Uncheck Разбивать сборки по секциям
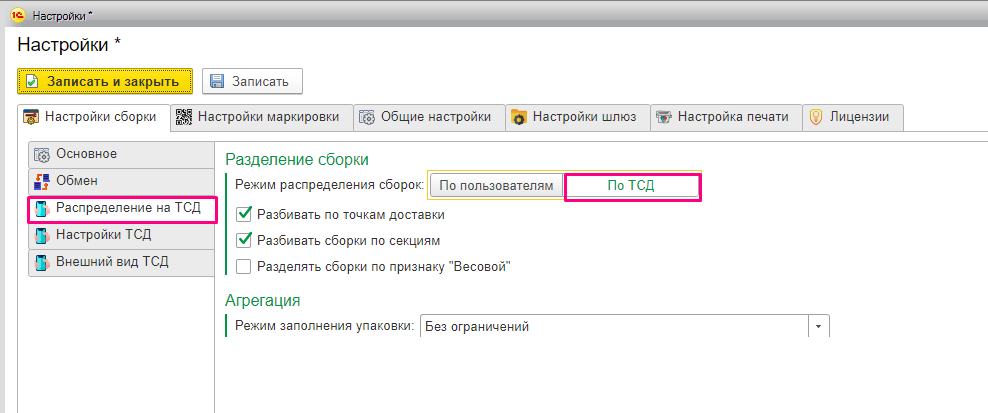Viewport: 988px width, 413px height. [244, 240]
